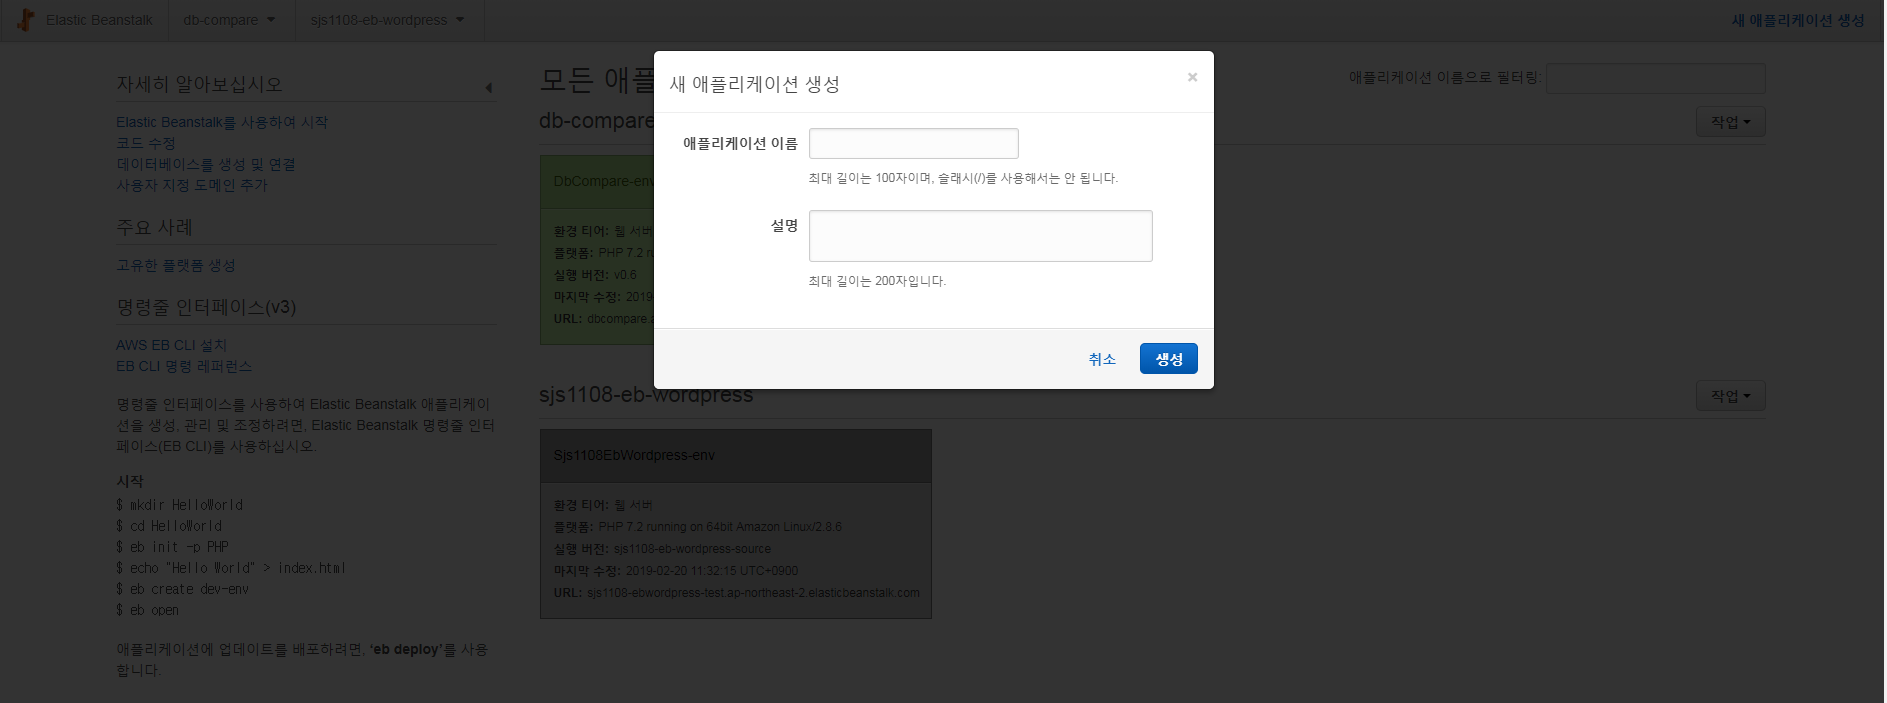This screenshot has width=1887, height=703.
Task: Click '$ eb init -p PHP' command text
Action: [172, 547]
